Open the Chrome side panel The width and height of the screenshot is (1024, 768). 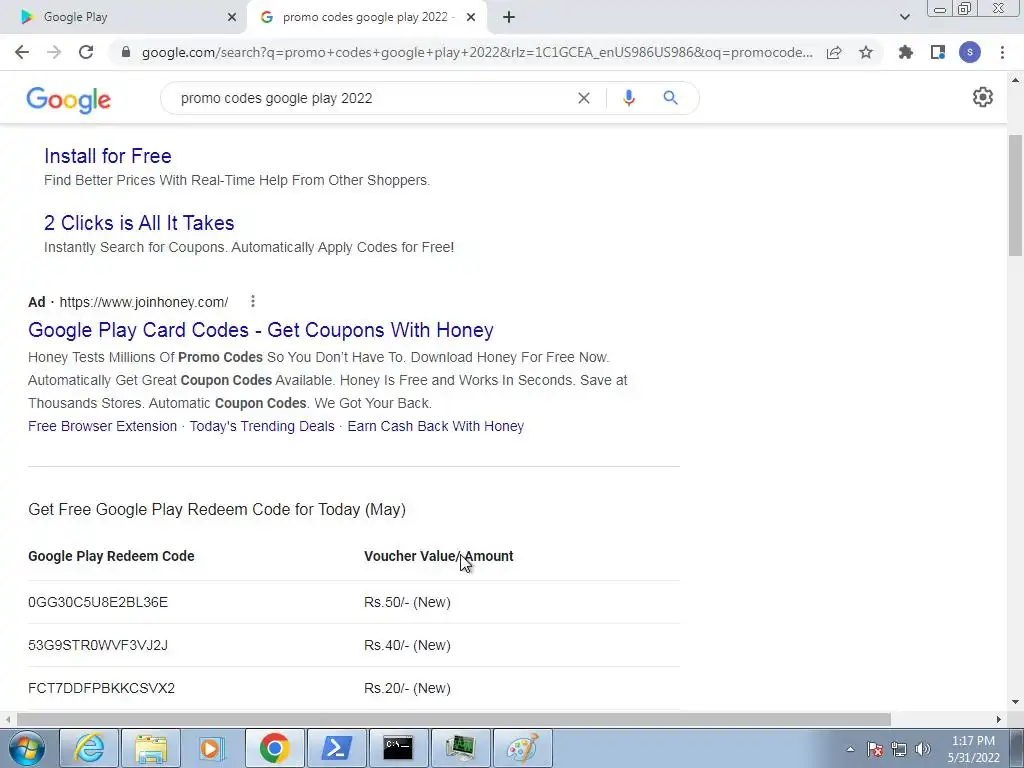coord(938,52)
